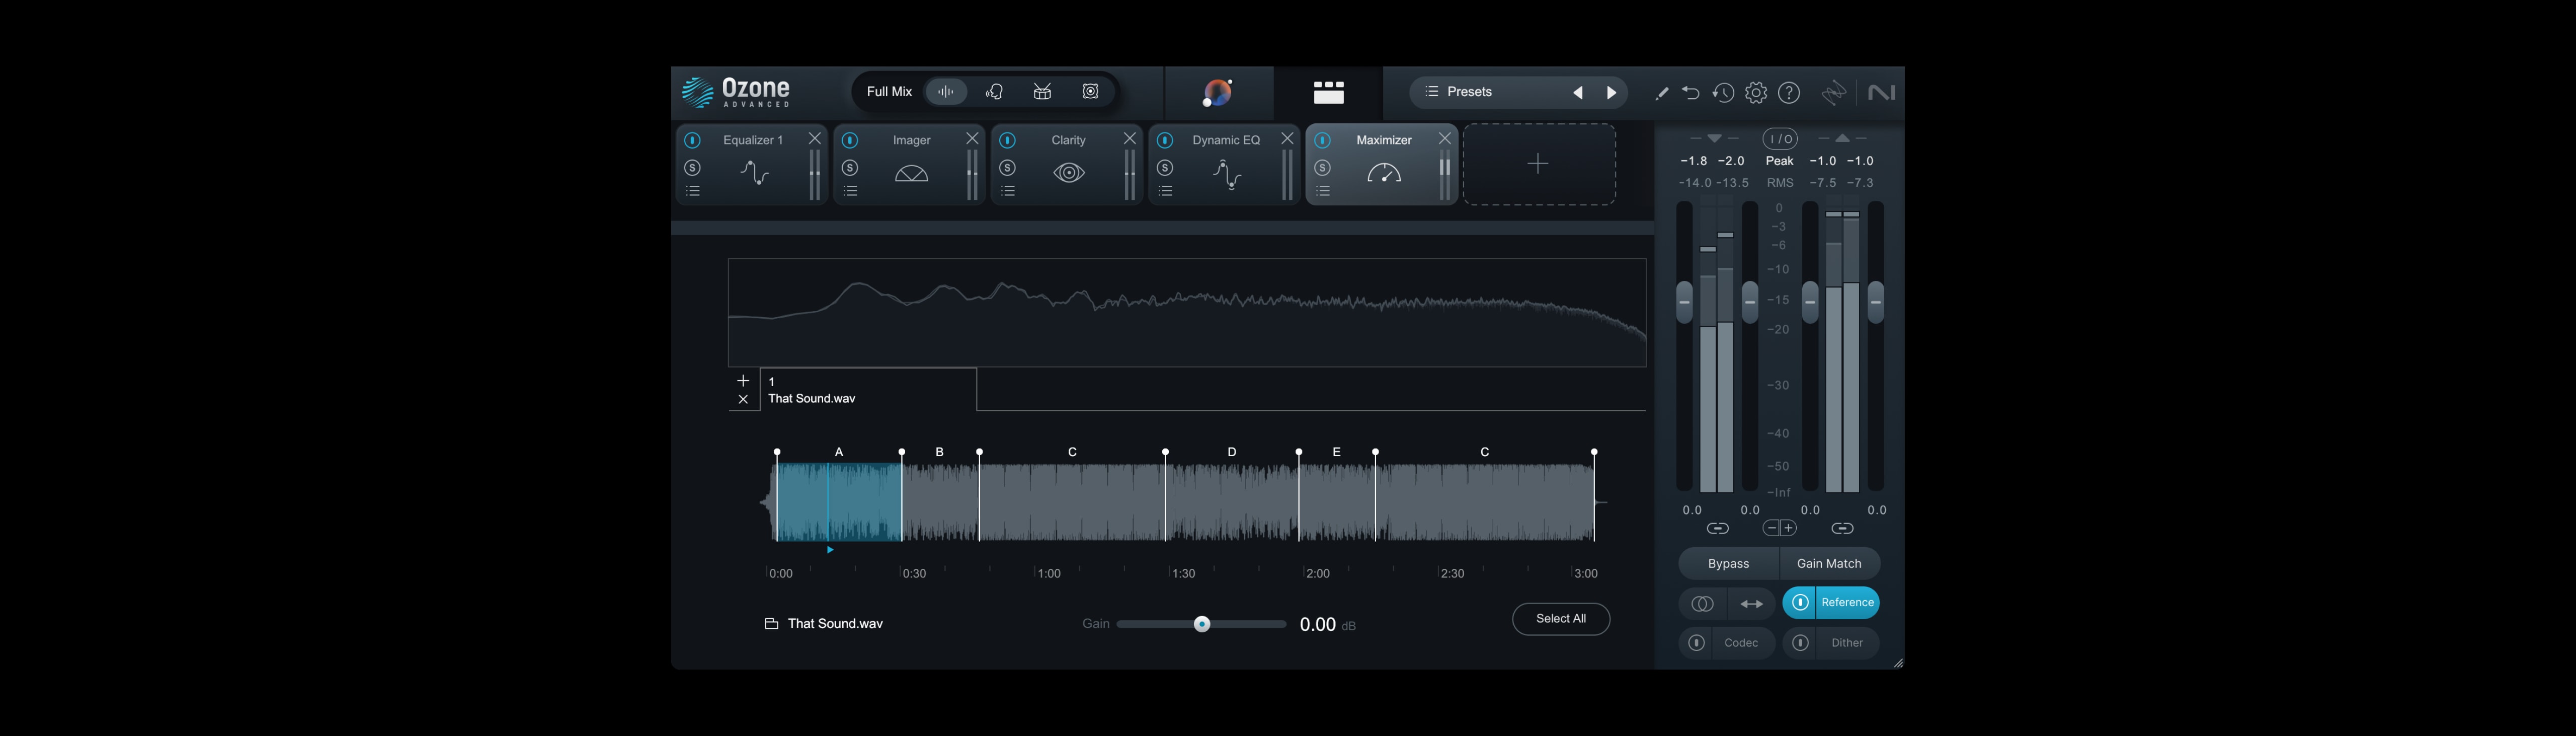The image size is (2576, 736).
Task: Open the help question mark
Action: (1789, 93)
